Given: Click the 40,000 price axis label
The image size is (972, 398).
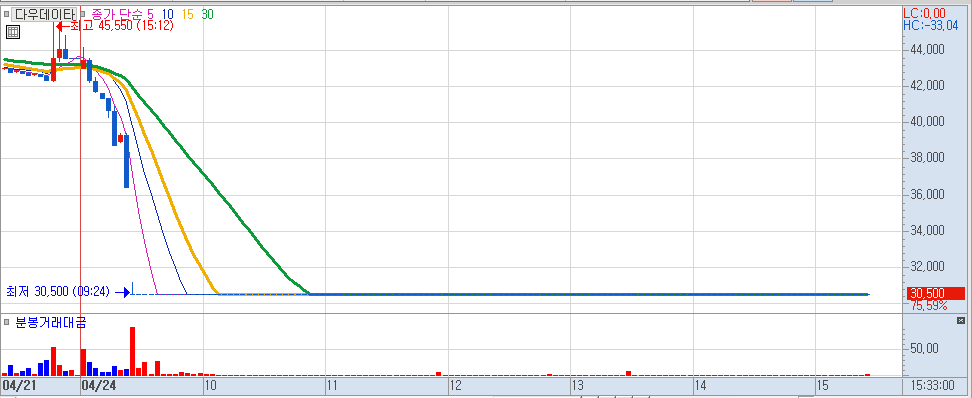Looking at the screenshot, I should point(927,122).
